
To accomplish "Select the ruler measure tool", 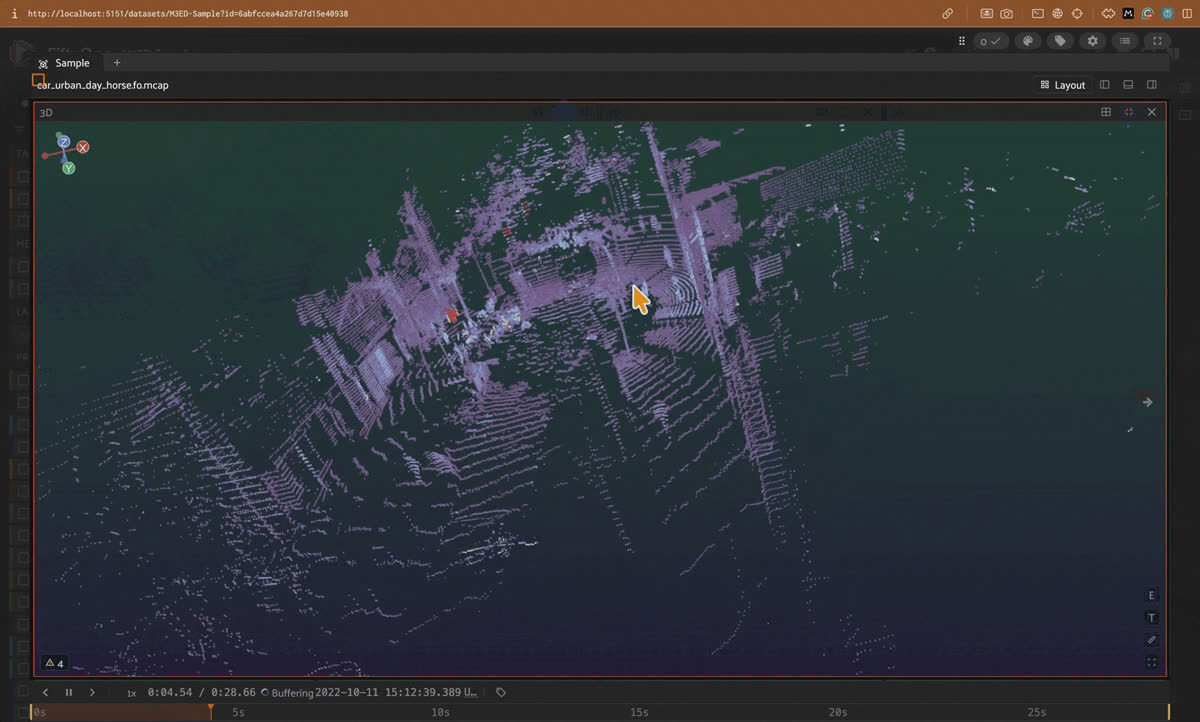I will click(x=1152, y=640).
